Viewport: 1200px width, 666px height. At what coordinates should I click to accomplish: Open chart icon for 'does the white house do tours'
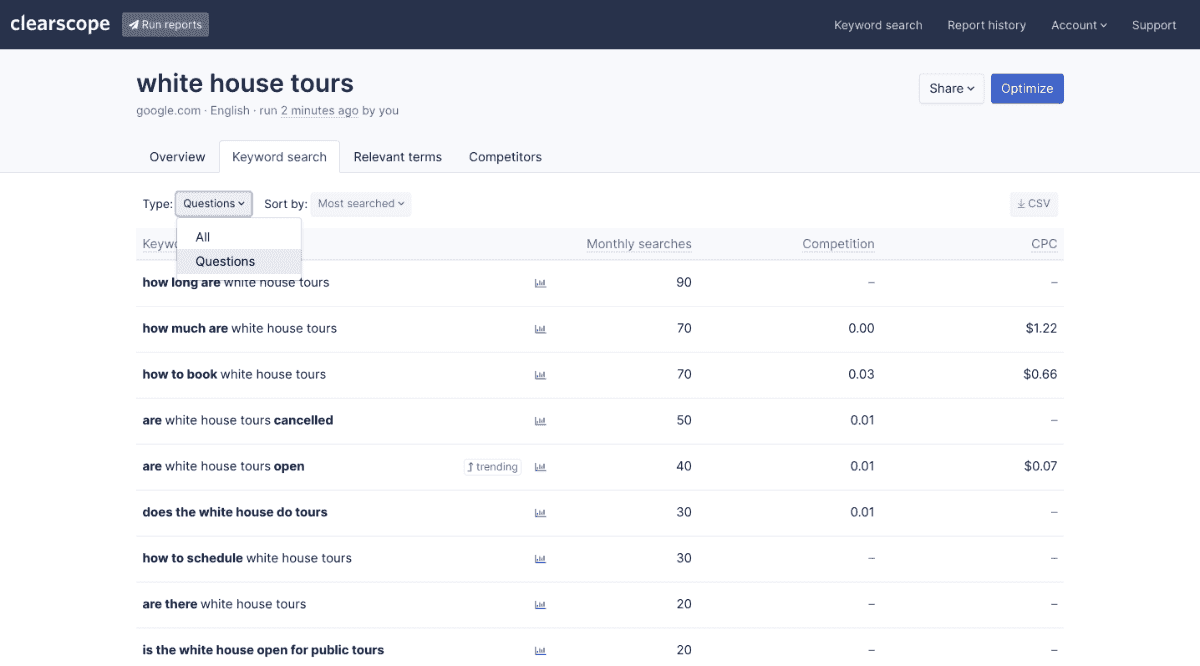[x=540, y=512]
